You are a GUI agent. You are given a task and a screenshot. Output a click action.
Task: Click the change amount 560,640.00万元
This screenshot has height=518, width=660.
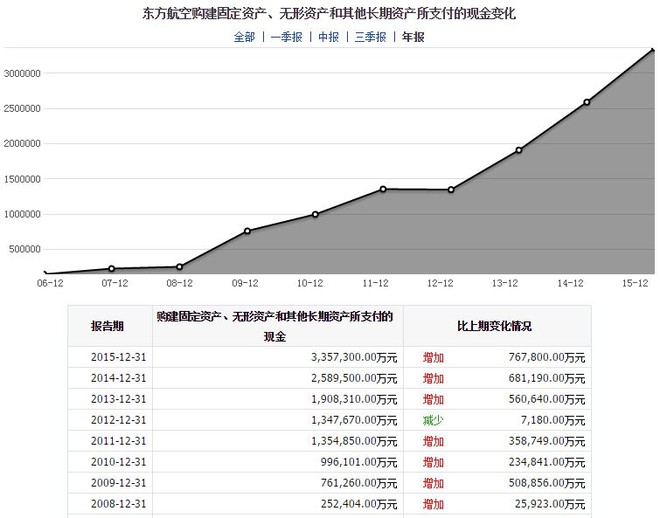point(547,399)
